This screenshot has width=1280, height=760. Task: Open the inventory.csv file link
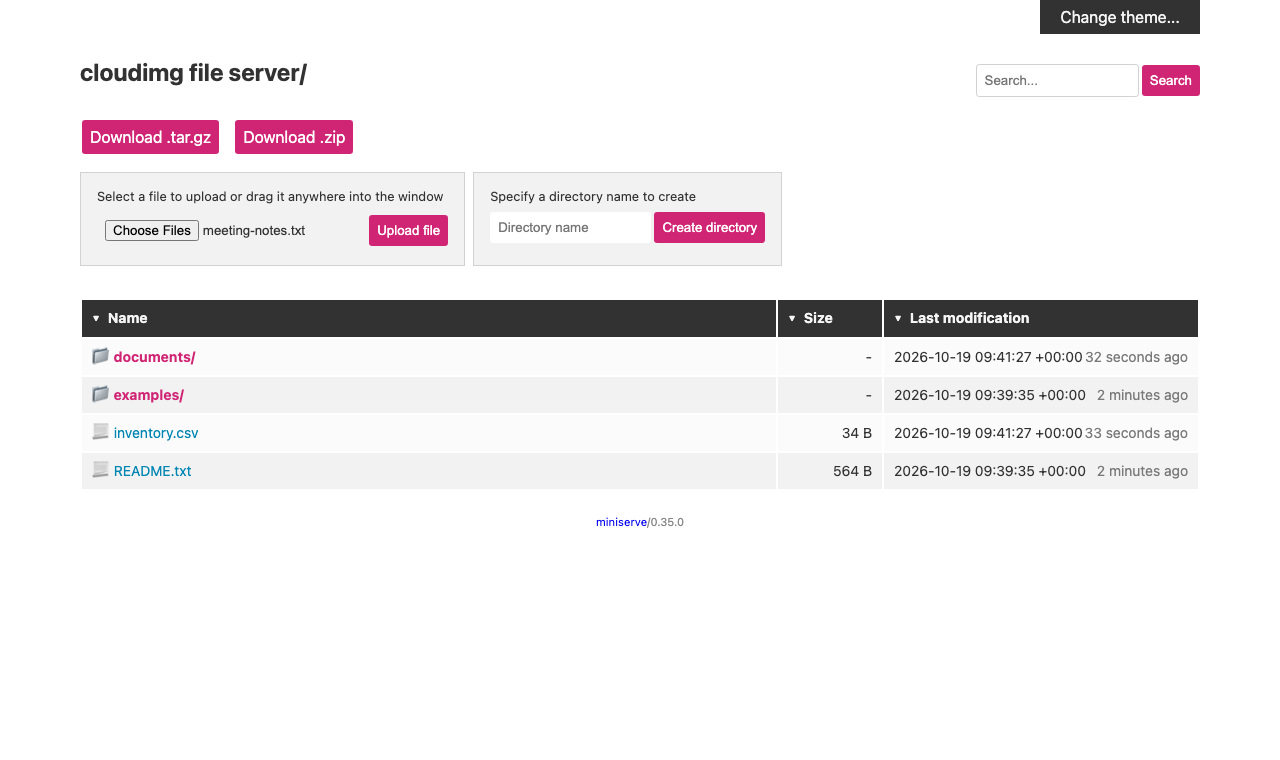(156, 433)
